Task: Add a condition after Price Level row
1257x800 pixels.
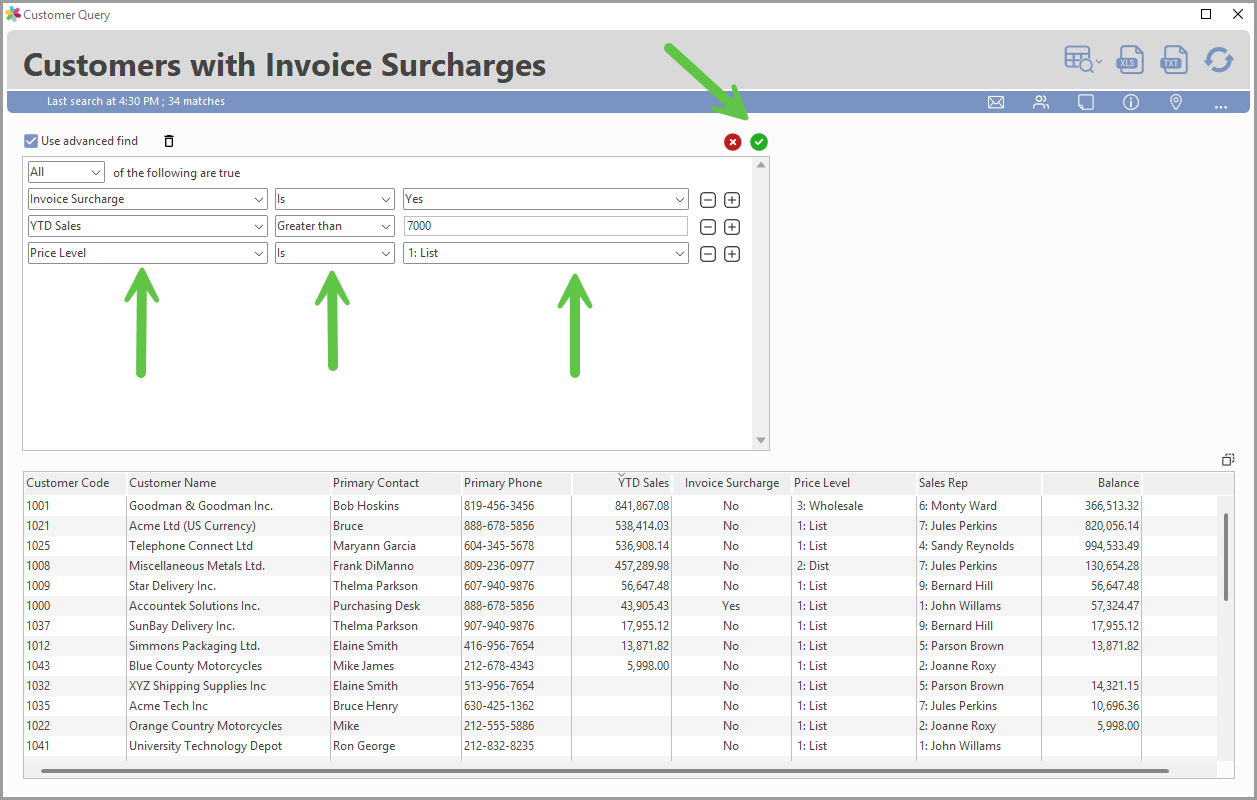Action: [x=732, y=254]
